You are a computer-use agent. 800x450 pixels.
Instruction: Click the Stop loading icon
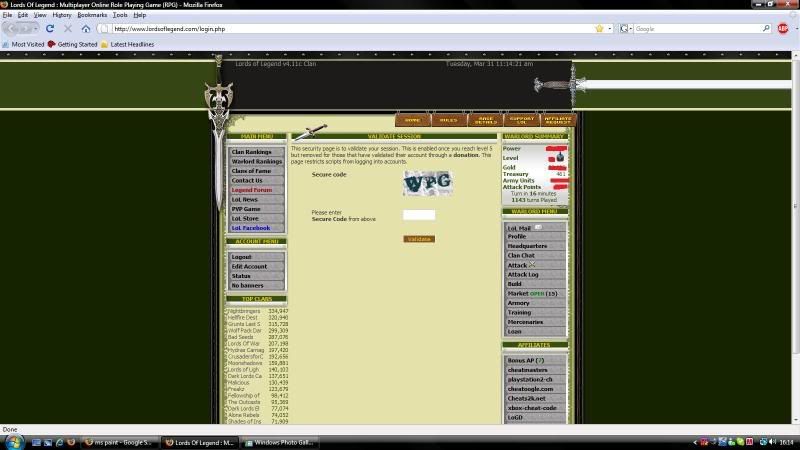[67, 29]
